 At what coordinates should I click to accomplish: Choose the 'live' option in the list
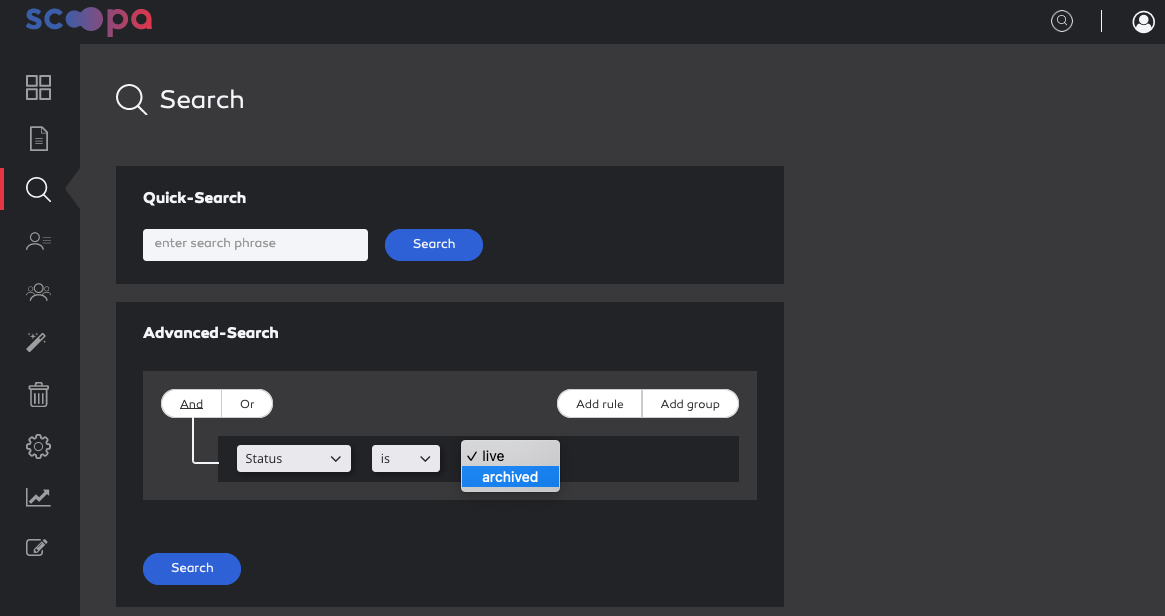pos(510,455)
